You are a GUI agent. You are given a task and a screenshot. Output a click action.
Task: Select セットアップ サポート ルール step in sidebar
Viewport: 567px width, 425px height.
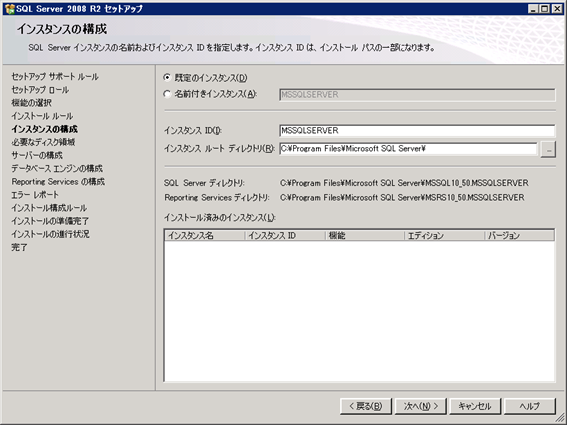click(x=55, y=77)
